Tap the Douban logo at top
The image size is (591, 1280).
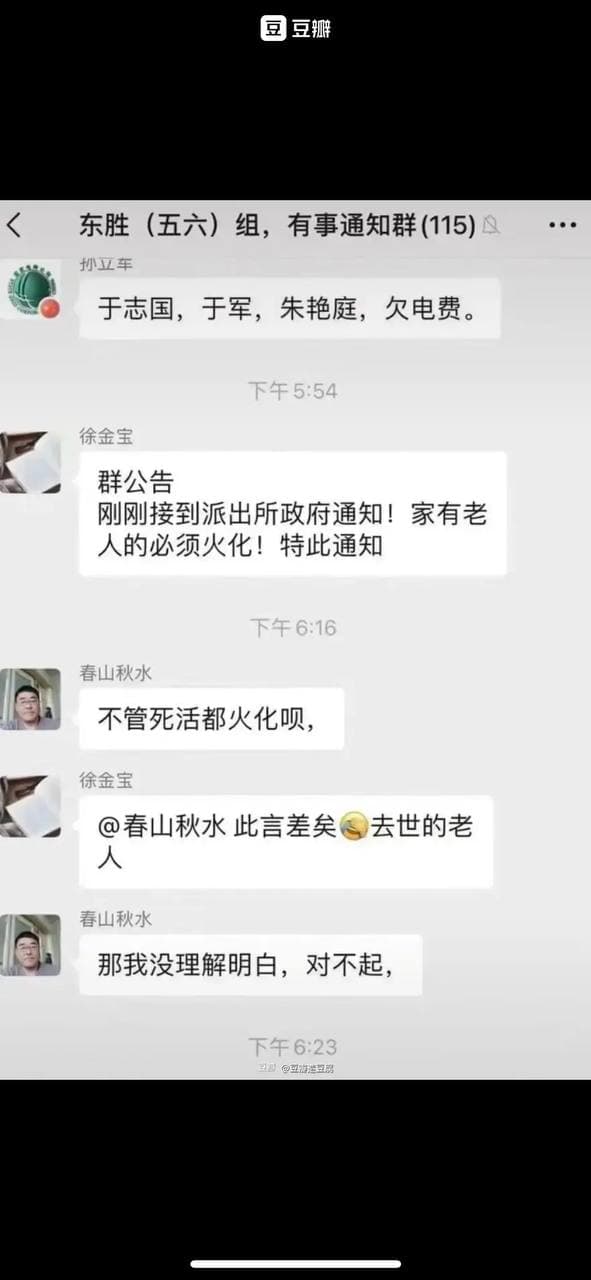[x=296, y=29]
